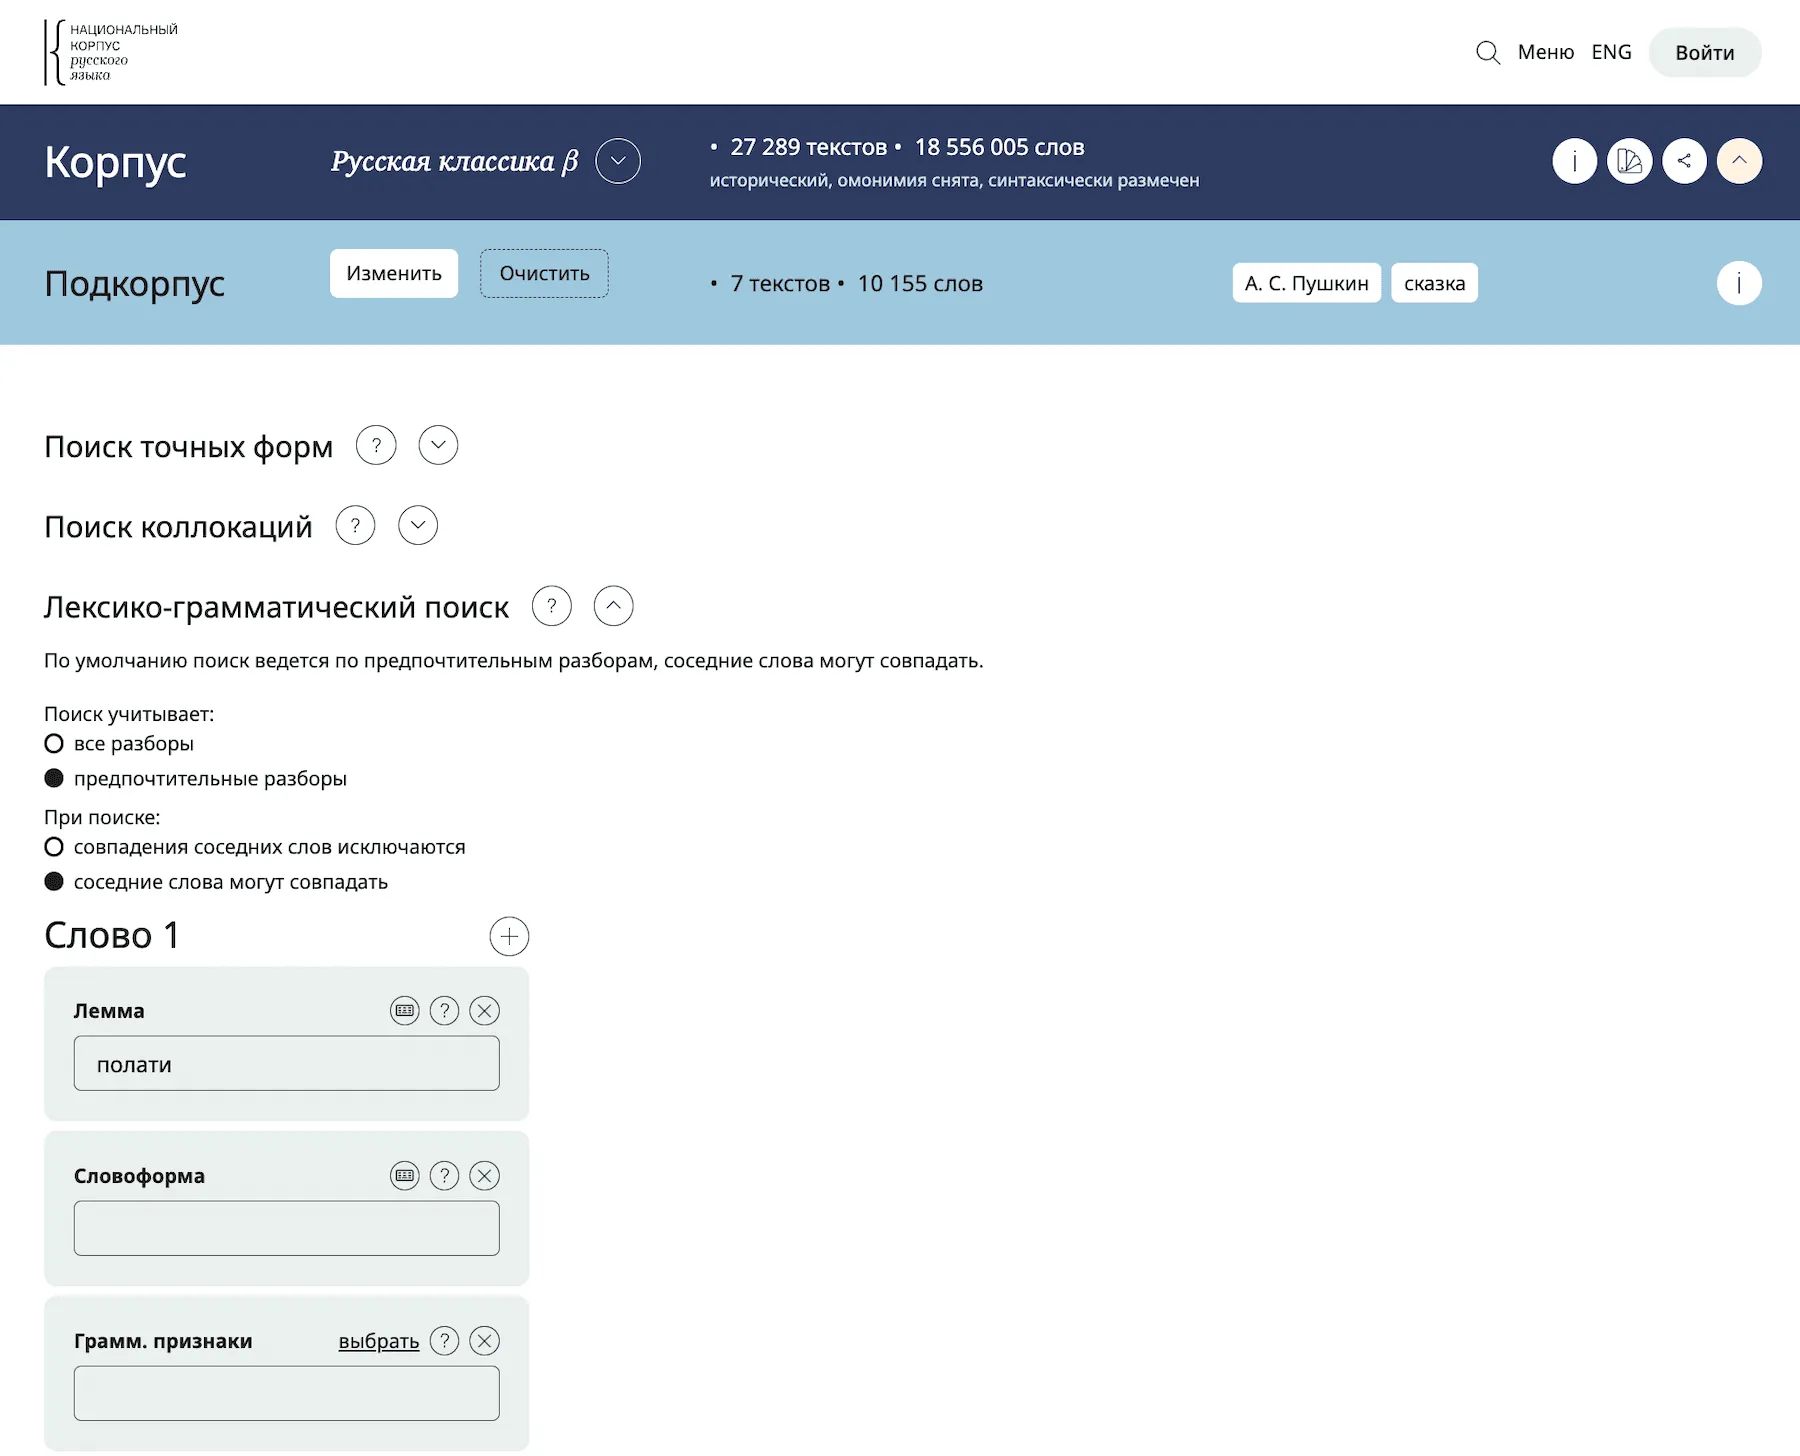The width and height of the screenshot is (1800, 1456).
Task: Click Изменить subcorpus button
Action: 394,273
